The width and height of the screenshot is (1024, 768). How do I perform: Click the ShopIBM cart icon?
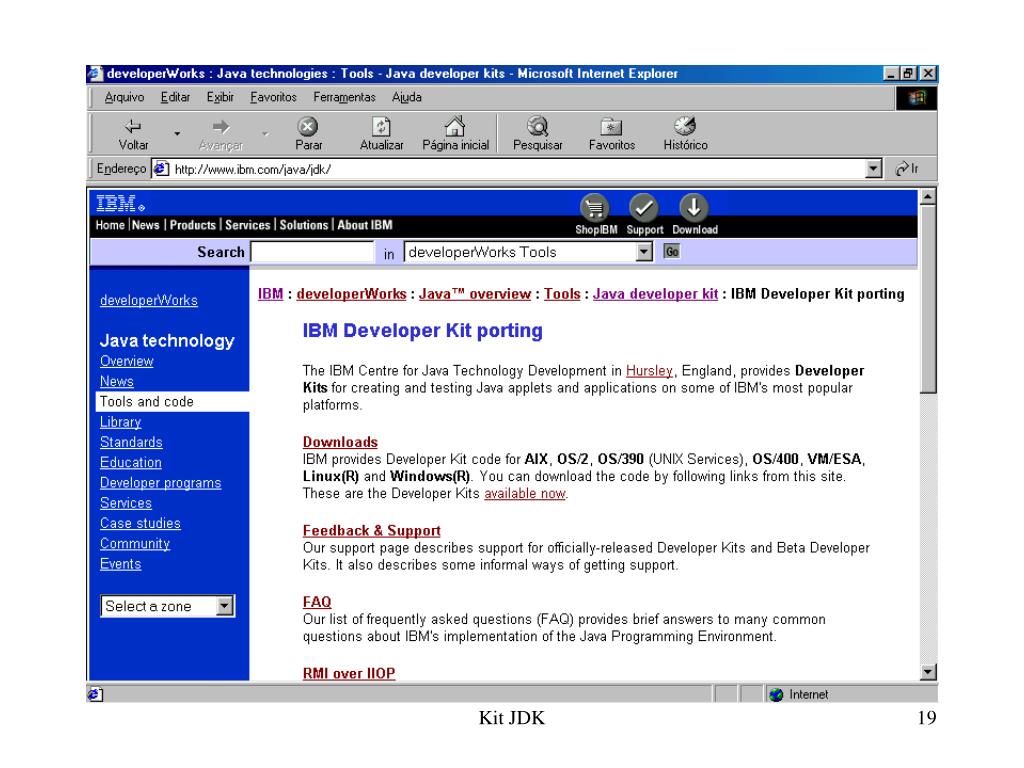click(595, 208)
